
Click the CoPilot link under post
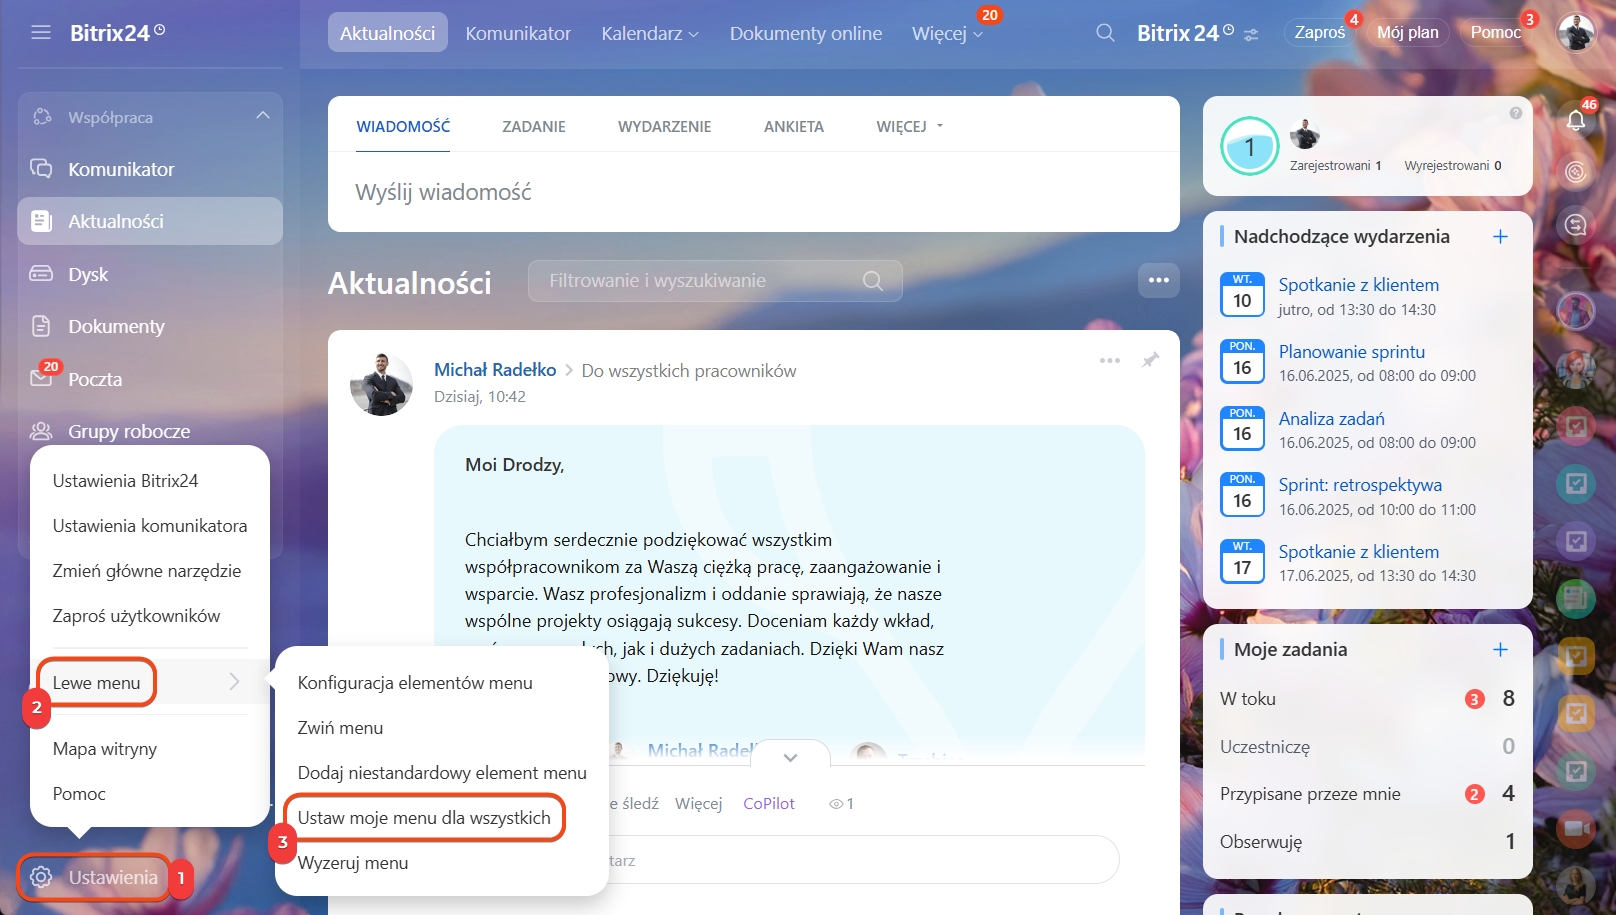[769, 804]
